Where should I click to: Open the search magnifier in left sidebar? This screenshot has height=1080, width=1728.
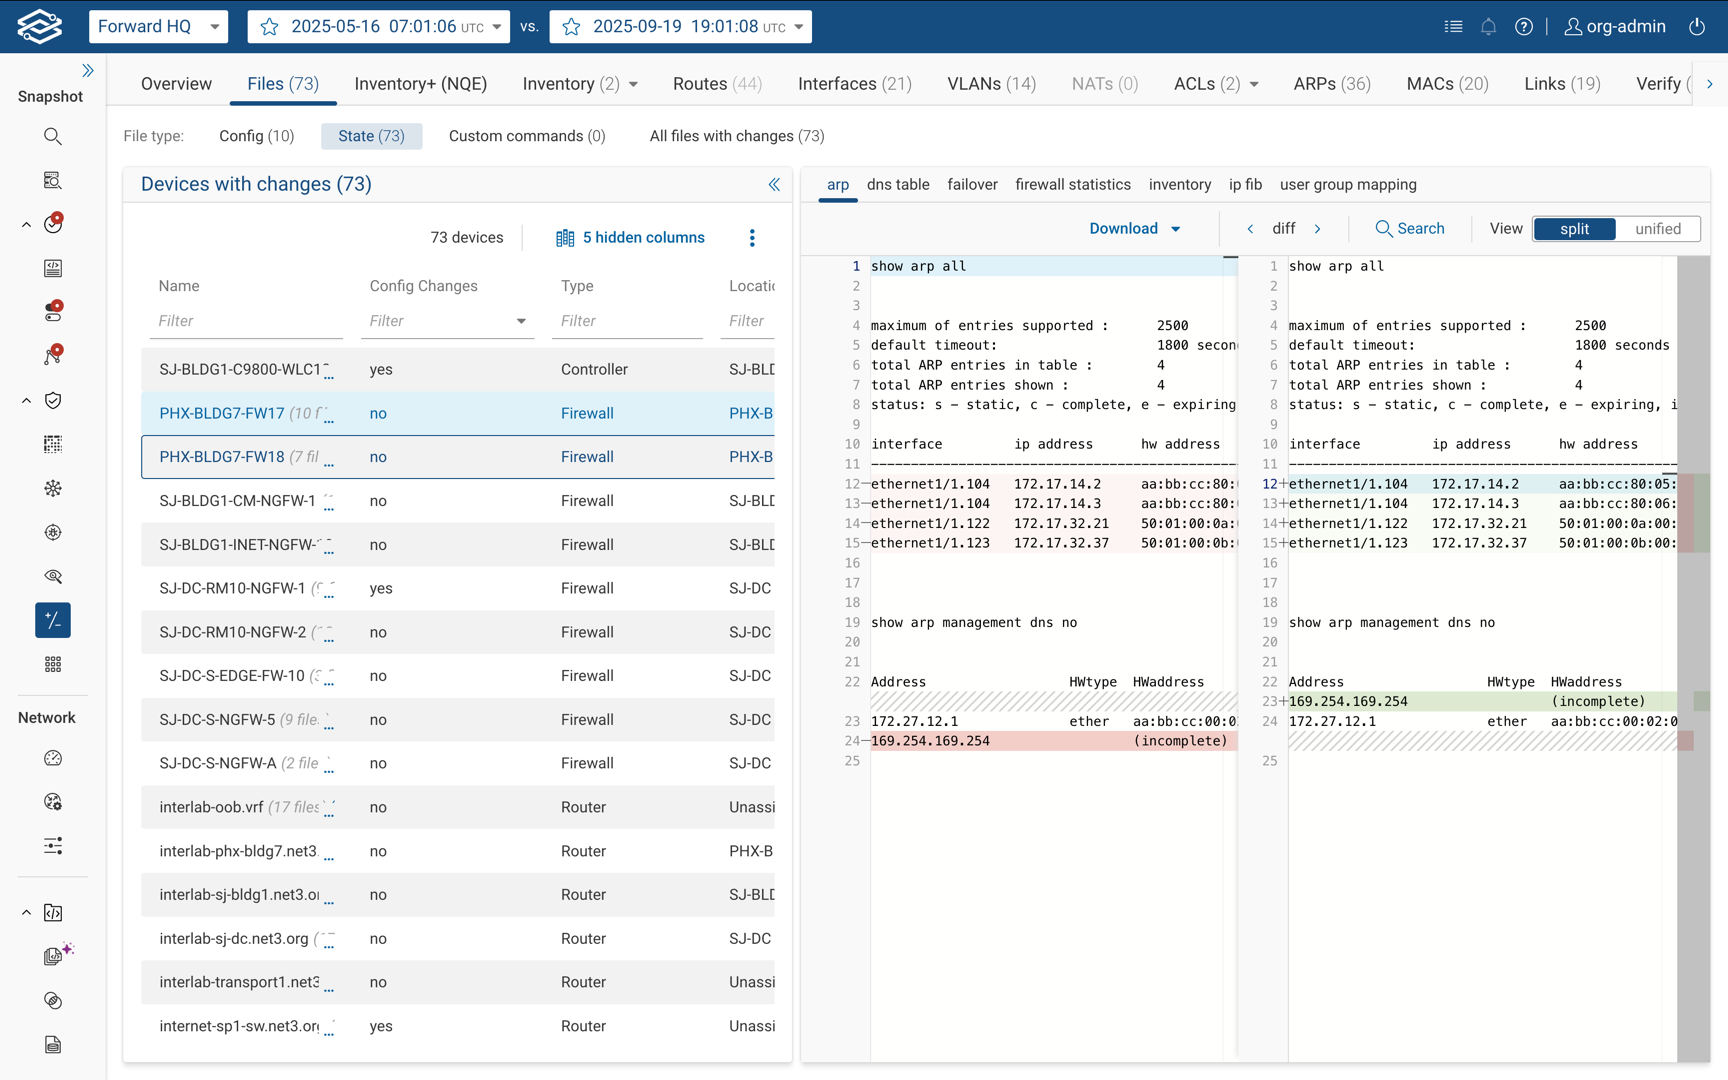click(x=53, y=136)
